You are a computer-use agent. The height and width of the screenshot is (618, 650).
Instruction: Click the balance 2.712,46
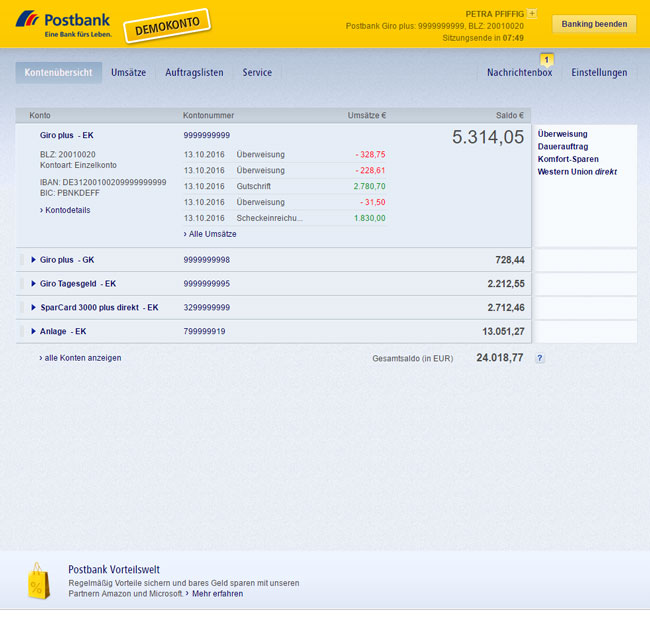[506, 308]
